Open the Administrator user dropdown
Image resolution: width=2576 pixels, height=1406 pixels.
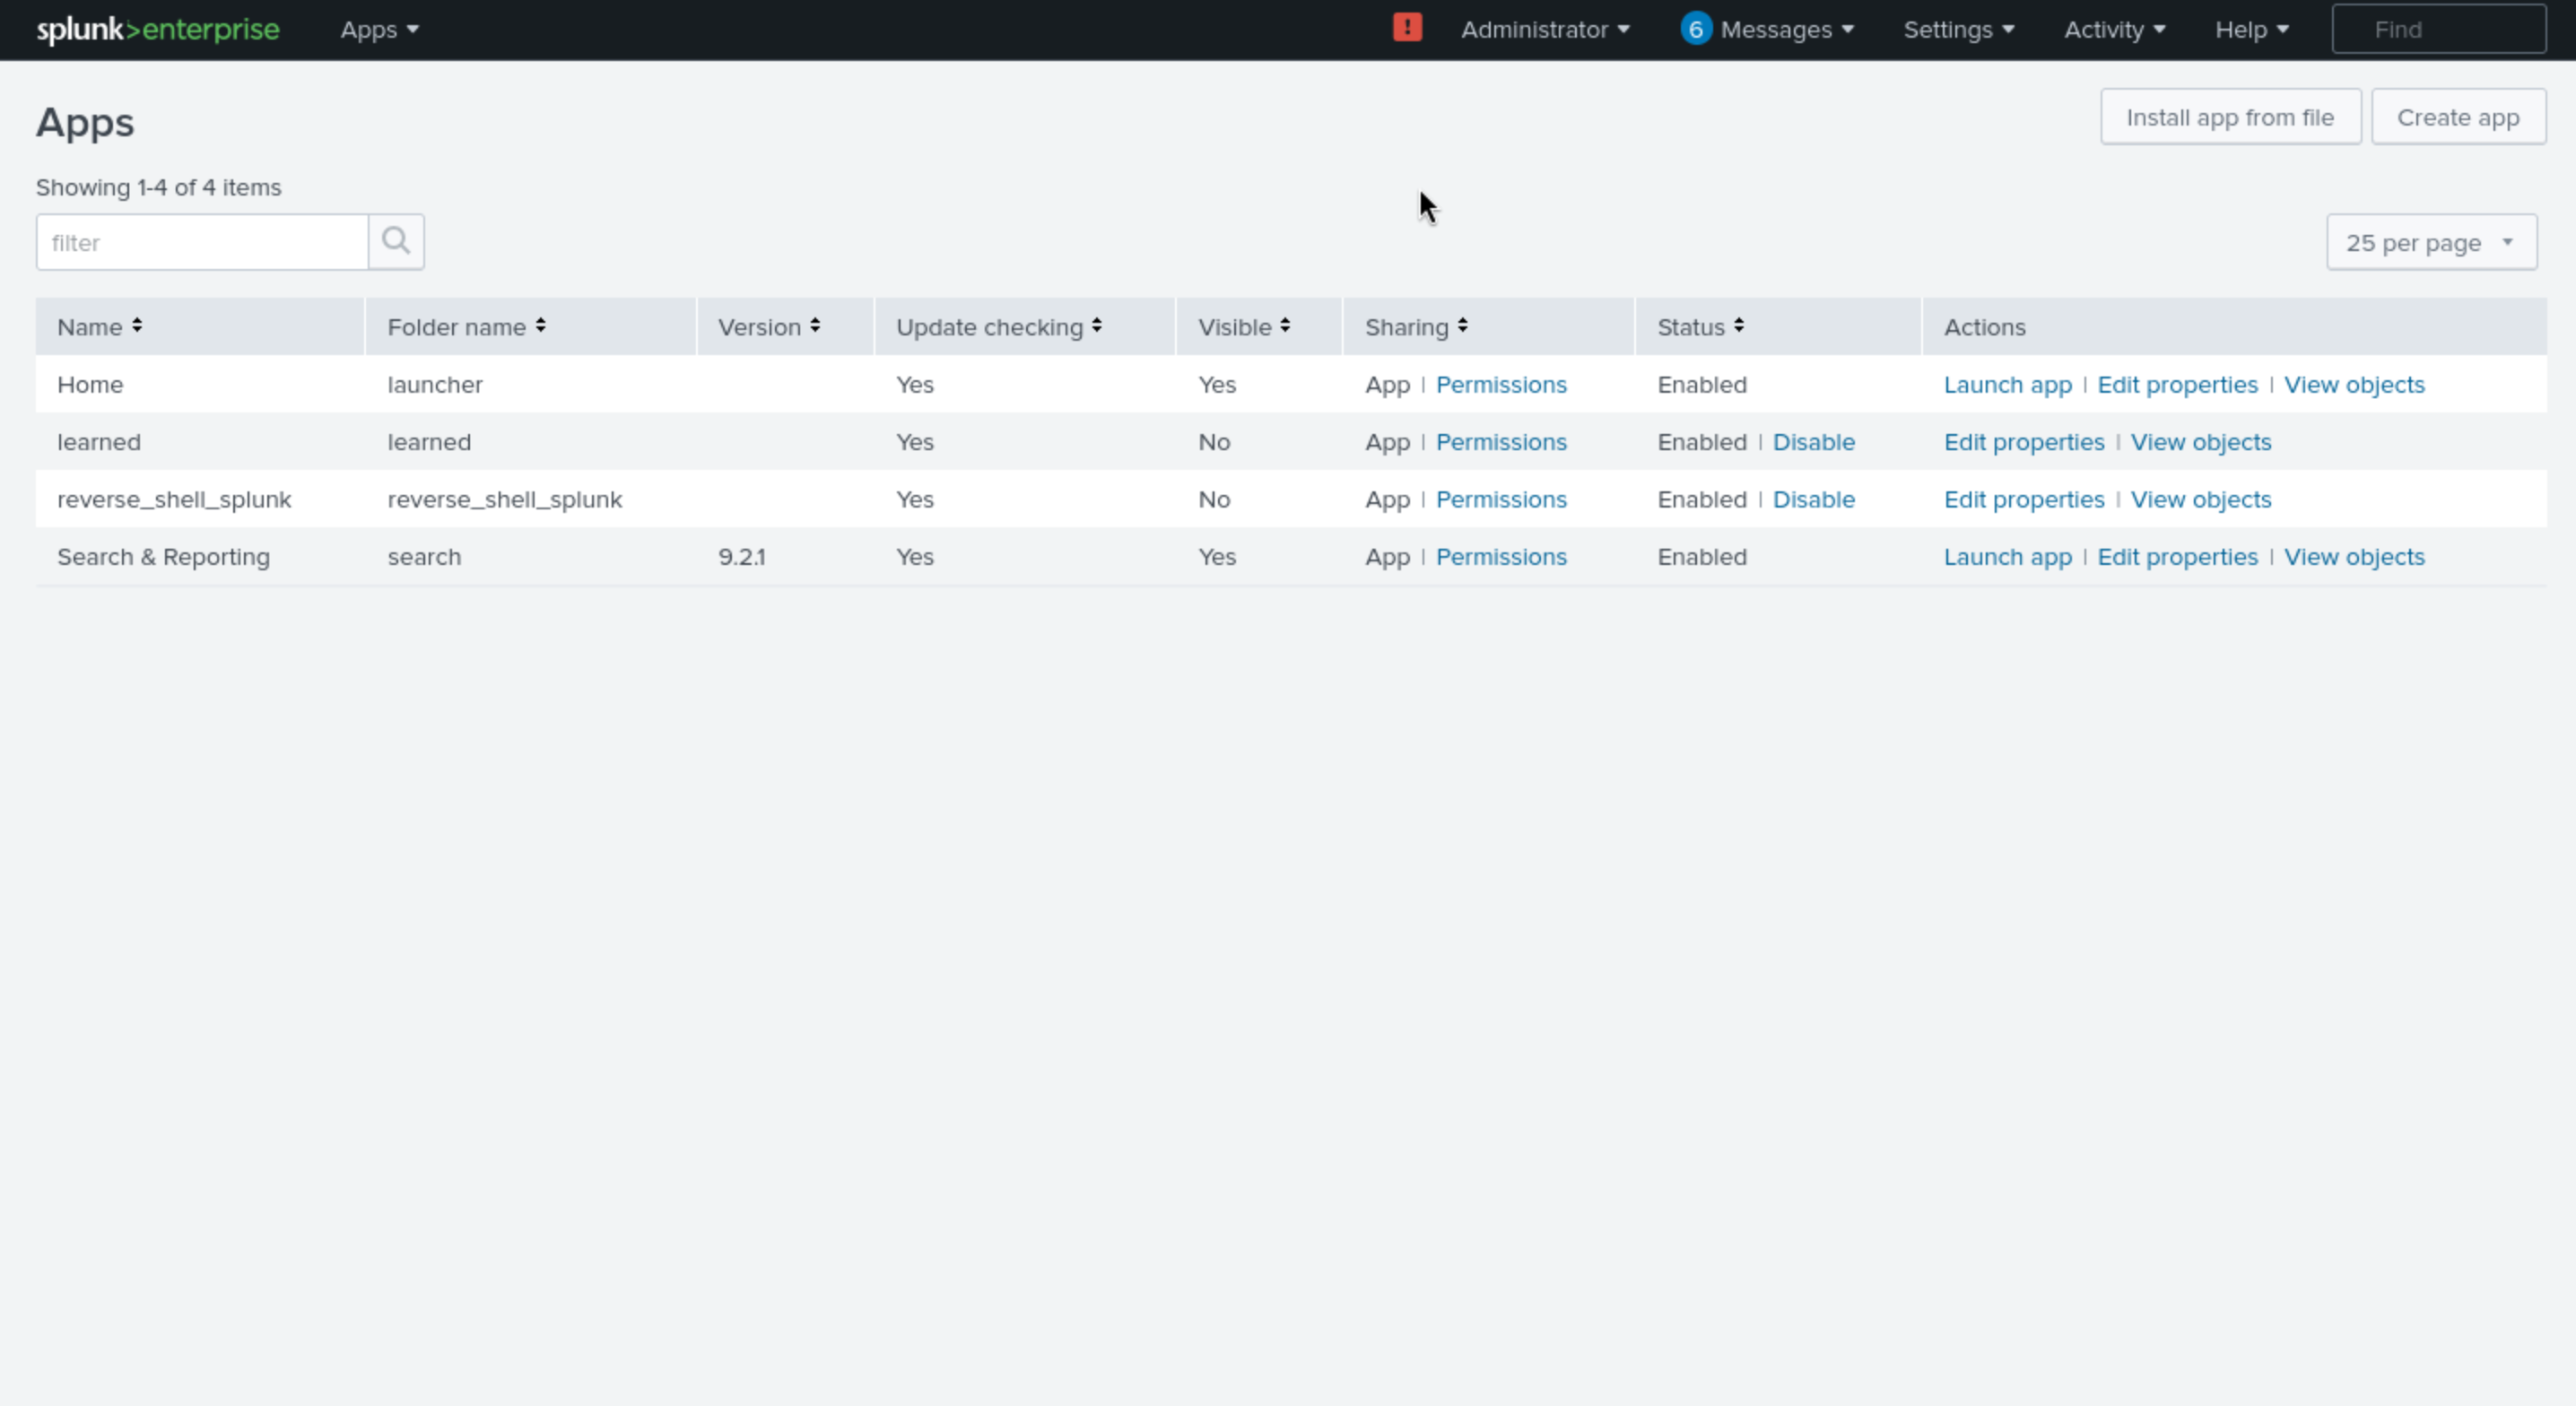pos(1545,30)
